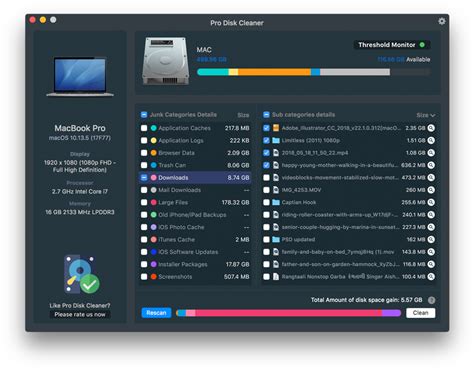
Task: Click the IMG_4253.MOV file icon
Action: (x=276, y=190)
